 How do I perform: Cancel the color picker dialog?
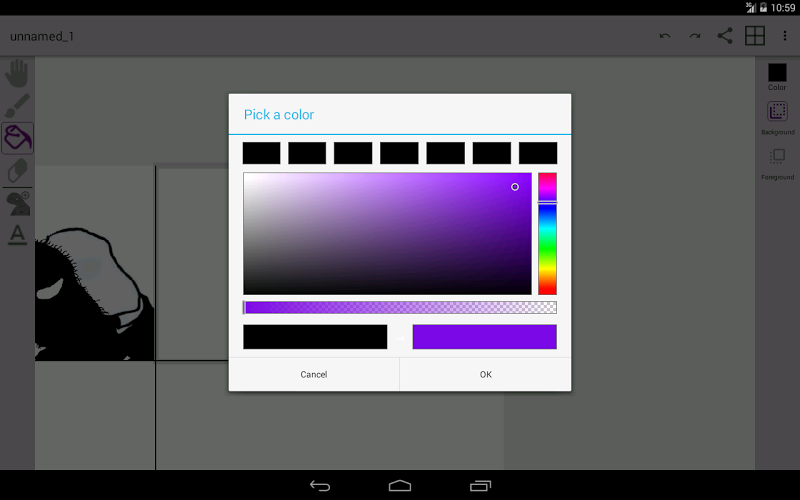coord(314,374)
